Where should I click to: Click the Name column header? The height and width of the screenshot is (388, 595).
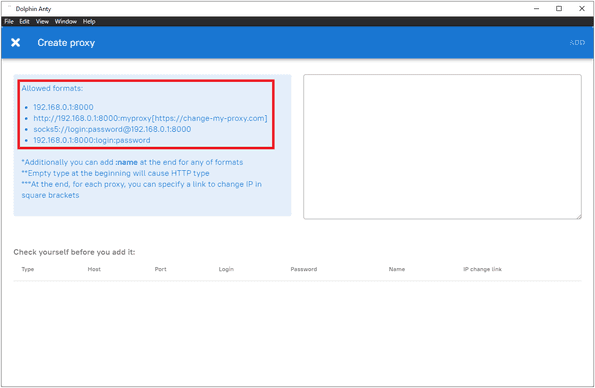(x=397, y=269)
